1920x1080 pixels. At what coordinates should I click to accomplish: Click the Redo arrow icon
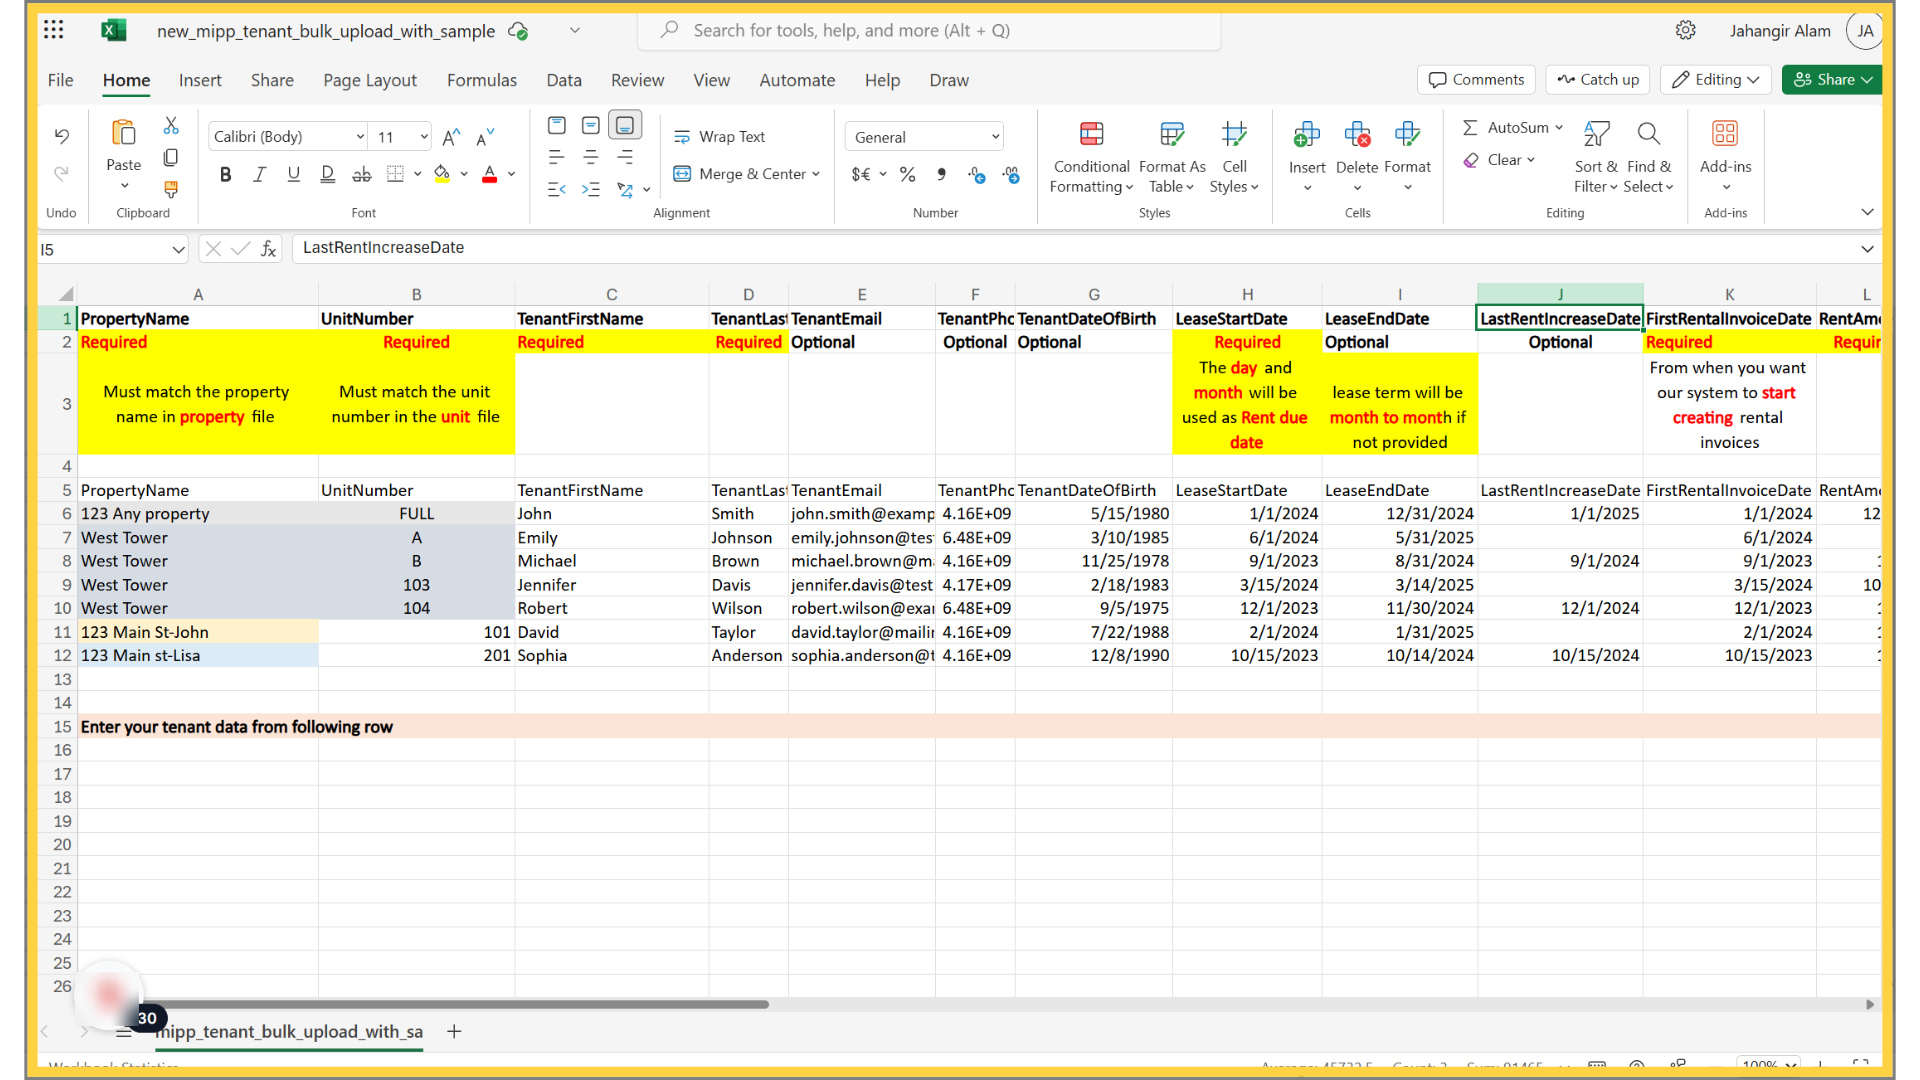click(x=62, y=174)
